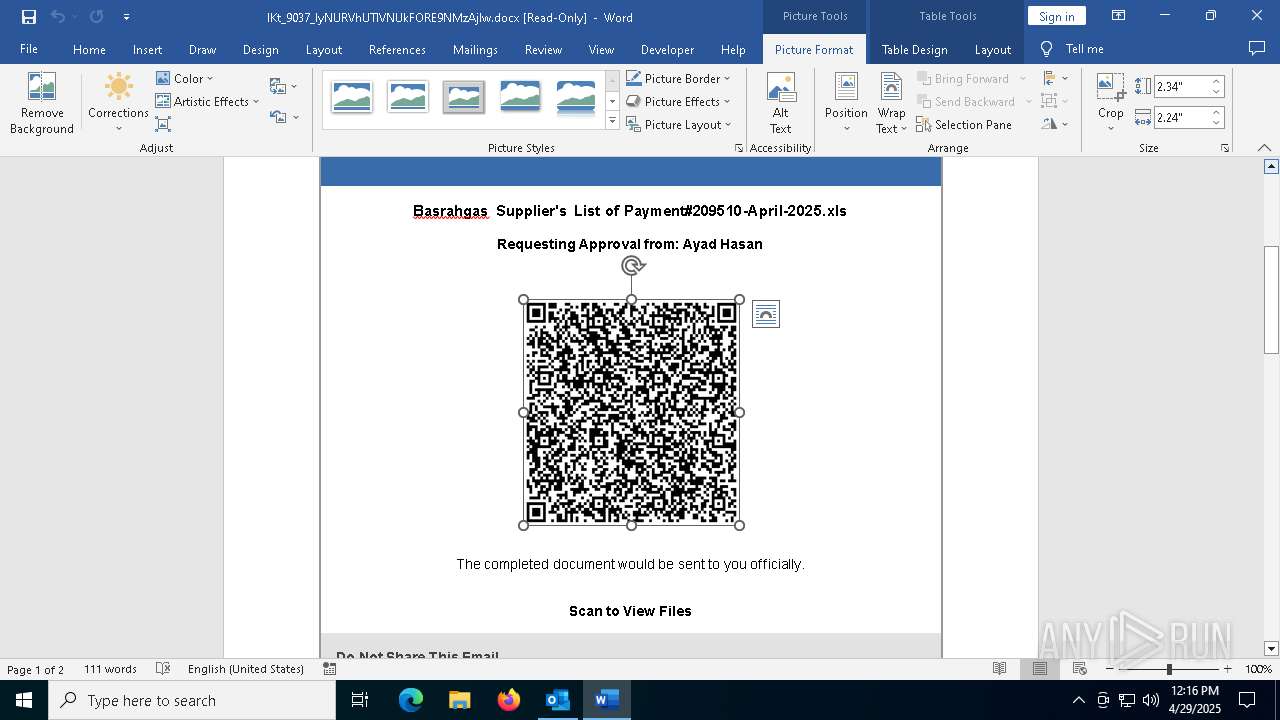Click the Transparency icon below Artistic Effects
The width and height of the screenshot is (1280, 720).
[163, 124]
